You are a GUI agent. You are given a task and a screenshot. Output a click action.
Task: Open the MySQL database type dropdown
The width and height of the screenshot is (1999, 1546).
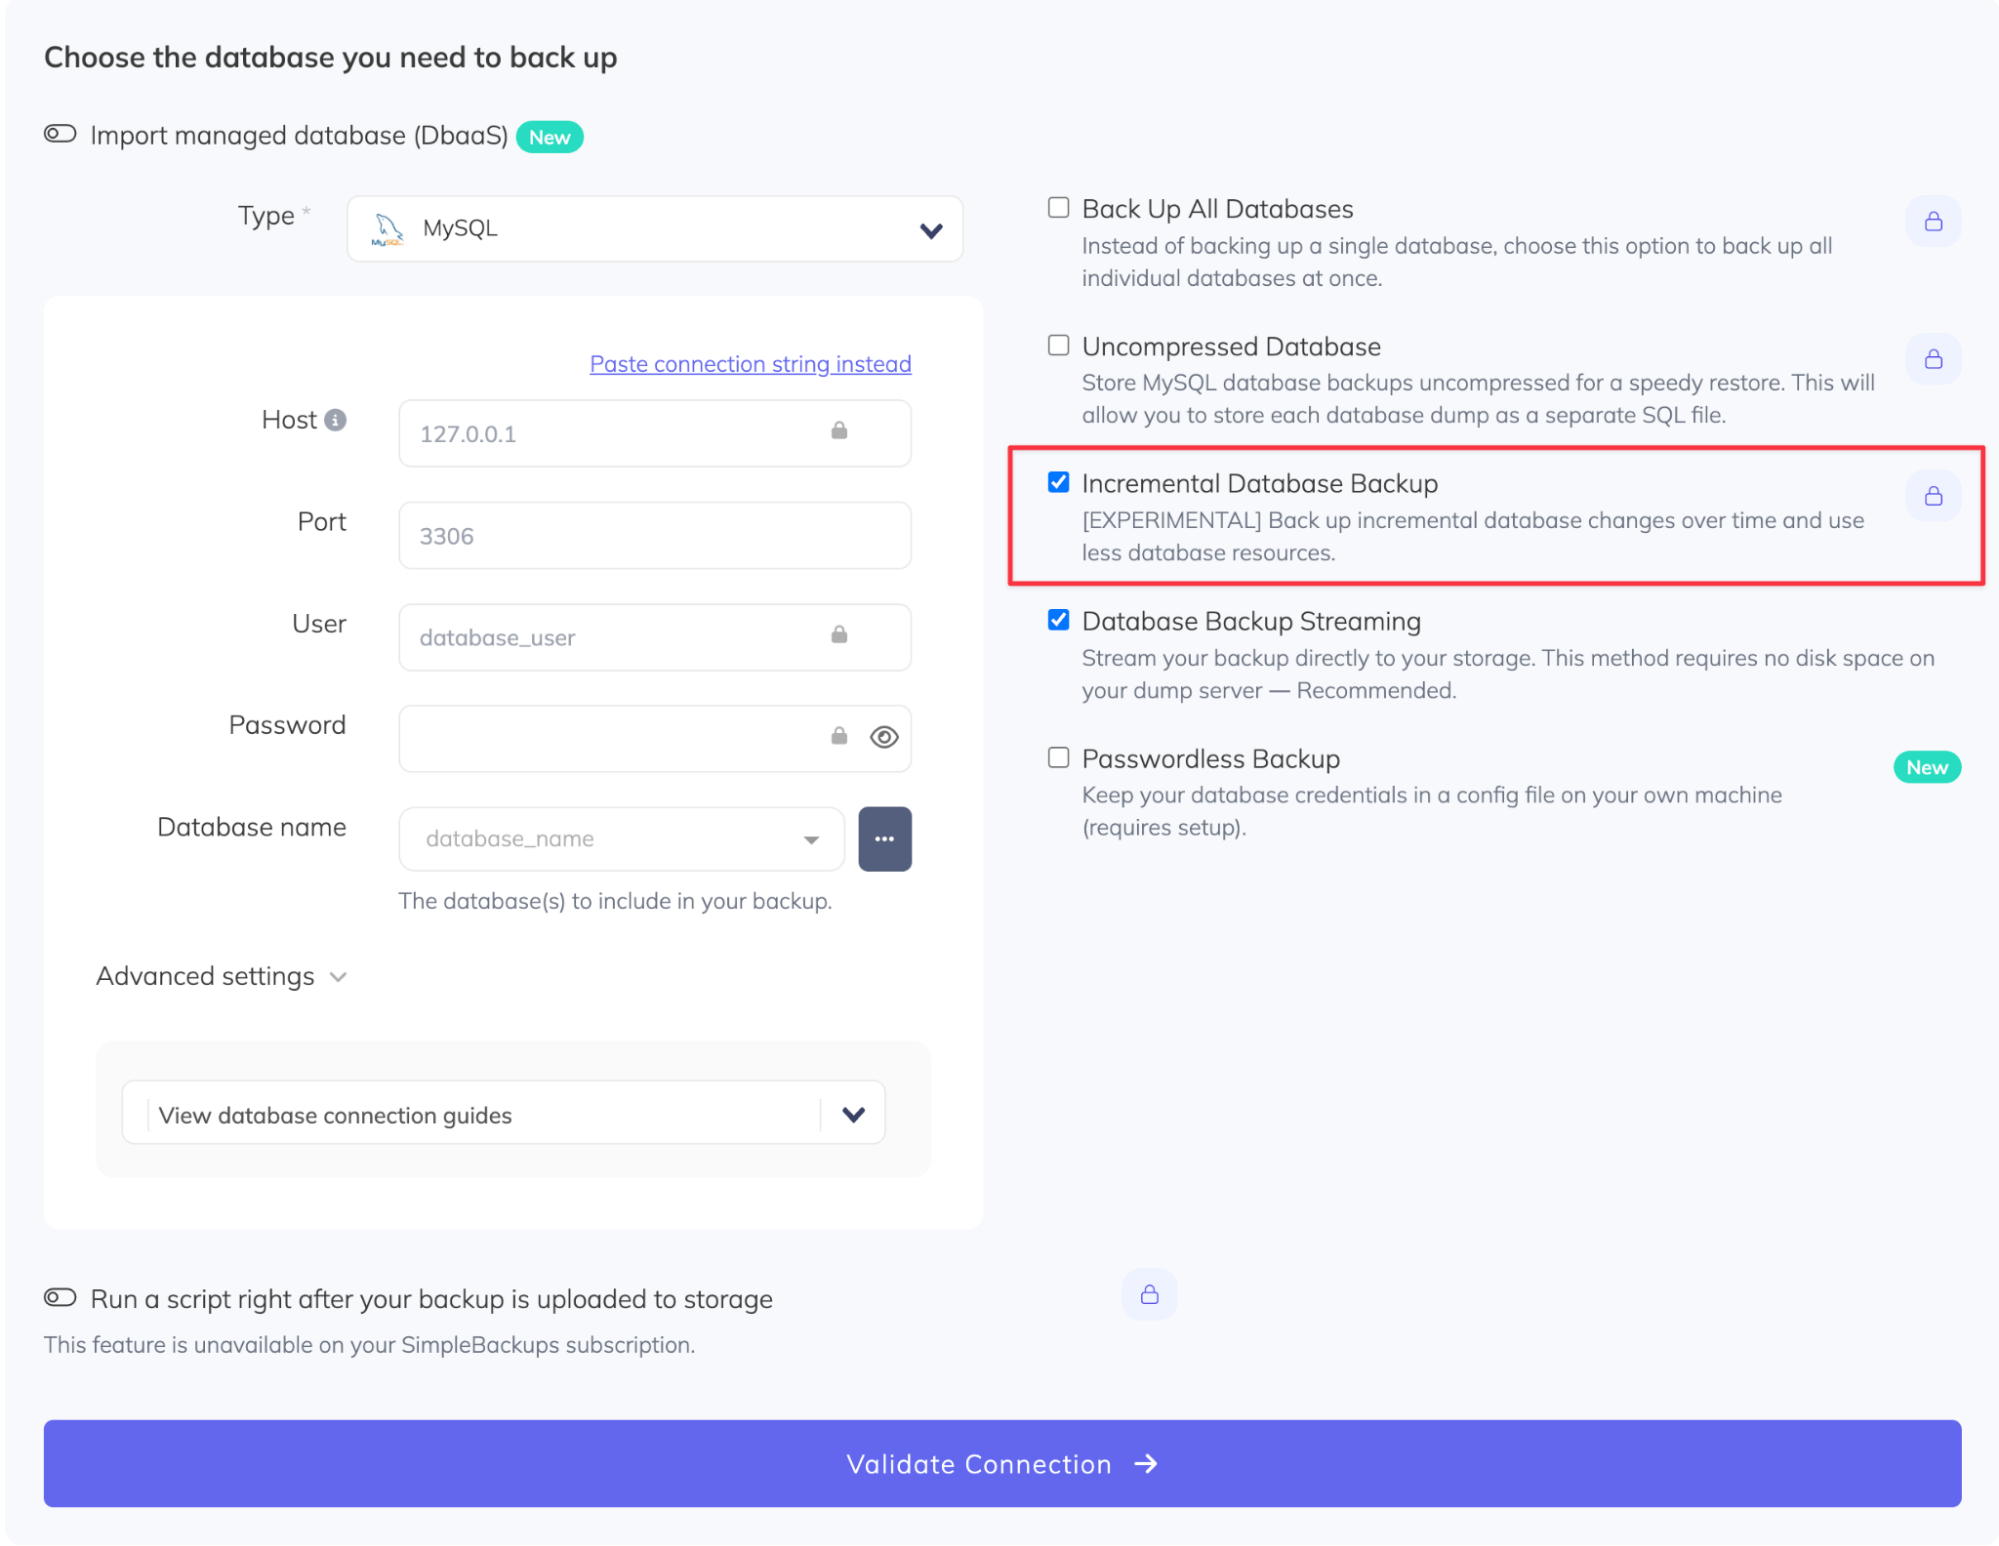tap(654, 229)
